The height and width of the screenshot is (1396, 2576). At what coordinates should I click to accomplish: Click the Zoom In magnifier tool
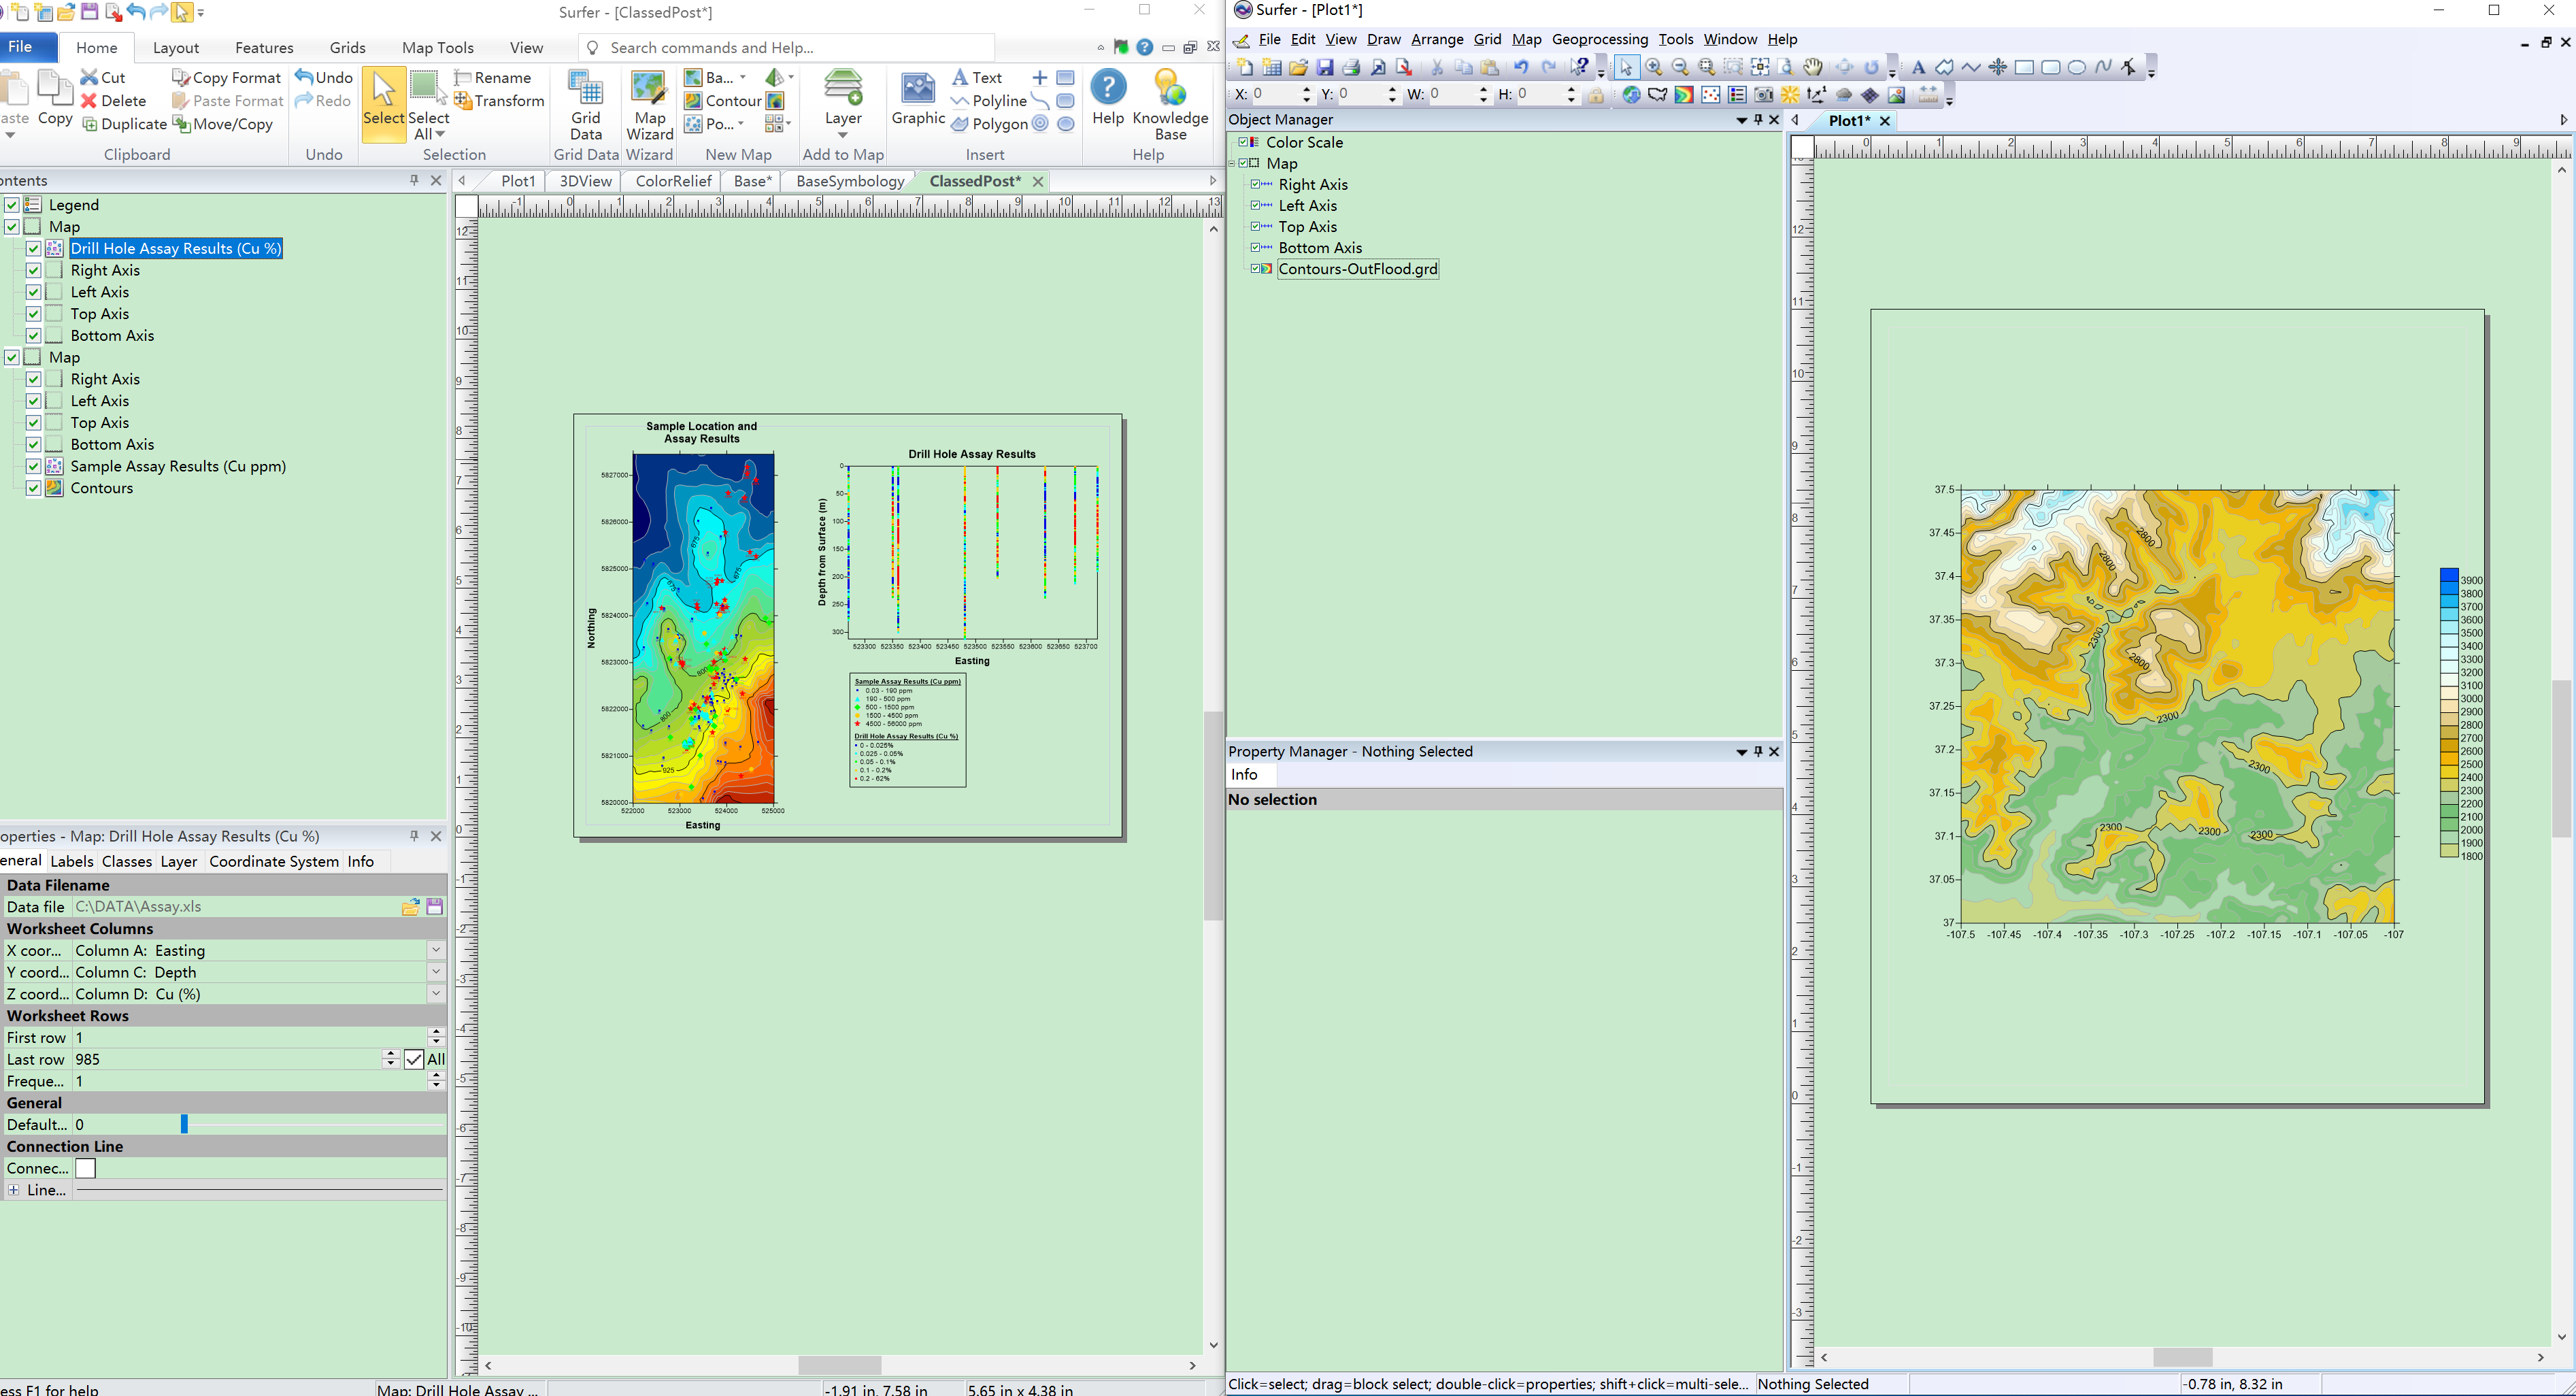pyautogui.click(x=1654, y=67)
